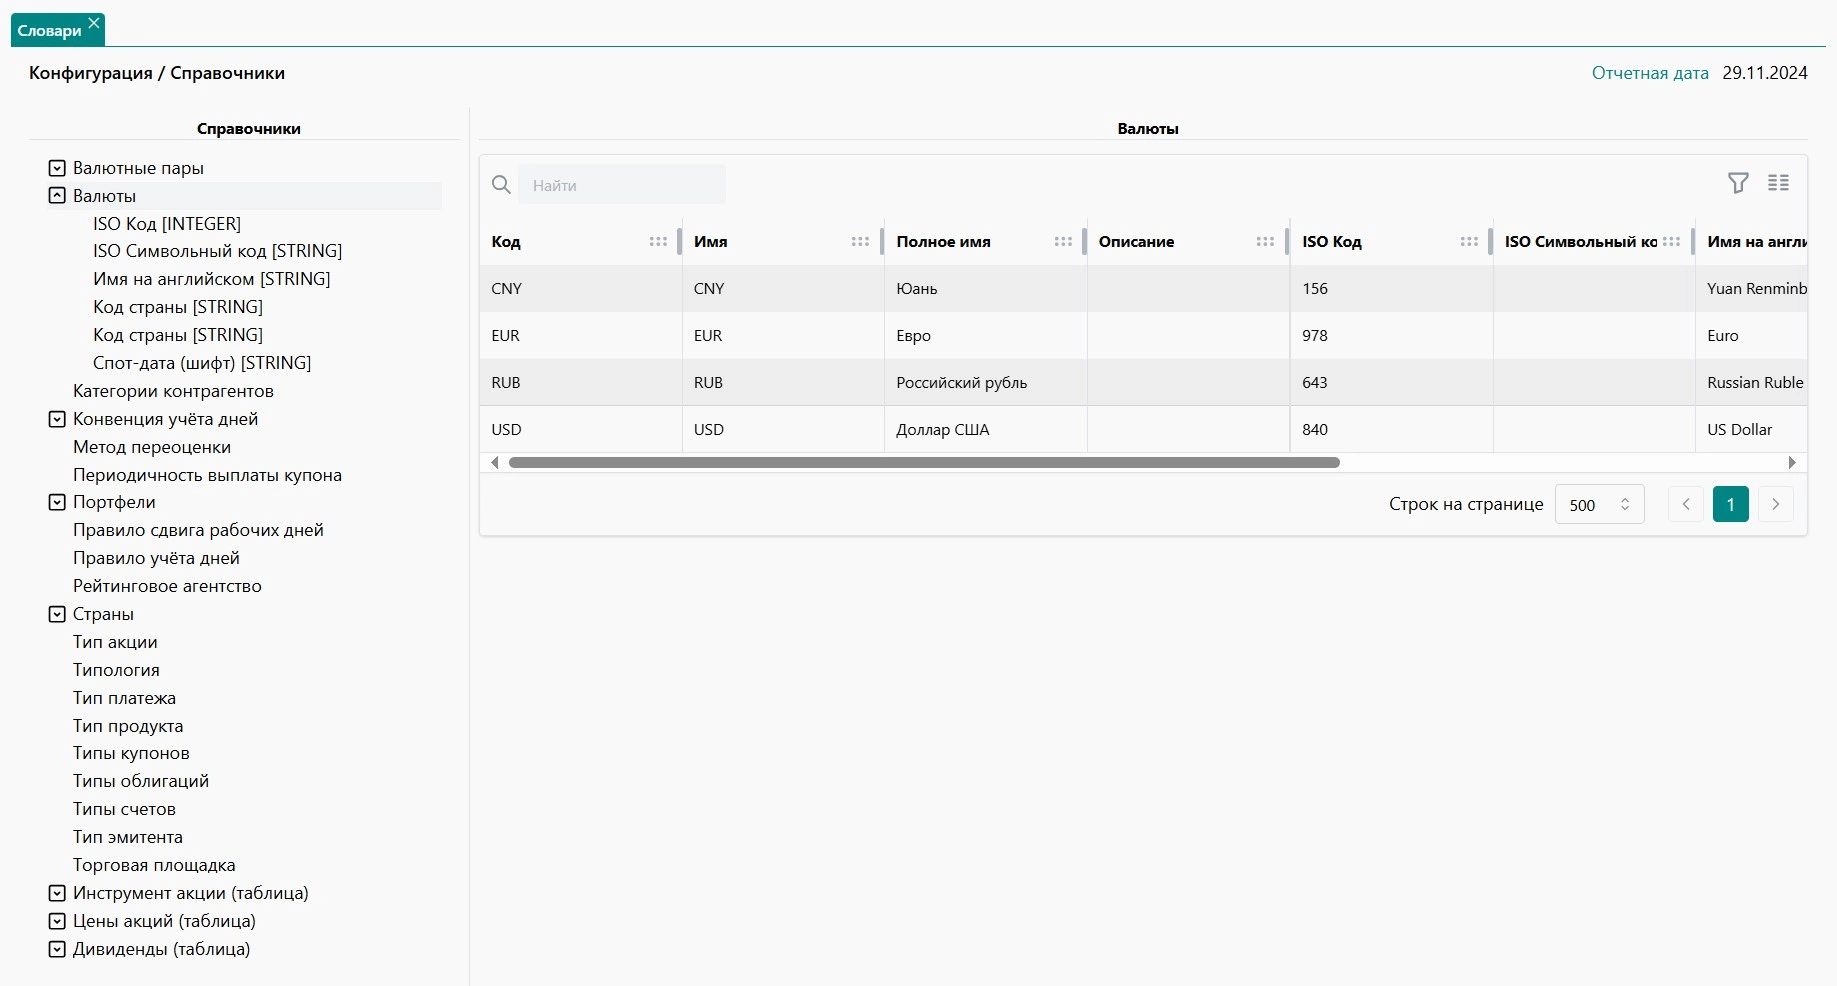Viewport: 1837px width, 986px height.
Task: Go to the previous table page
Action: (x=1686, y=504)
